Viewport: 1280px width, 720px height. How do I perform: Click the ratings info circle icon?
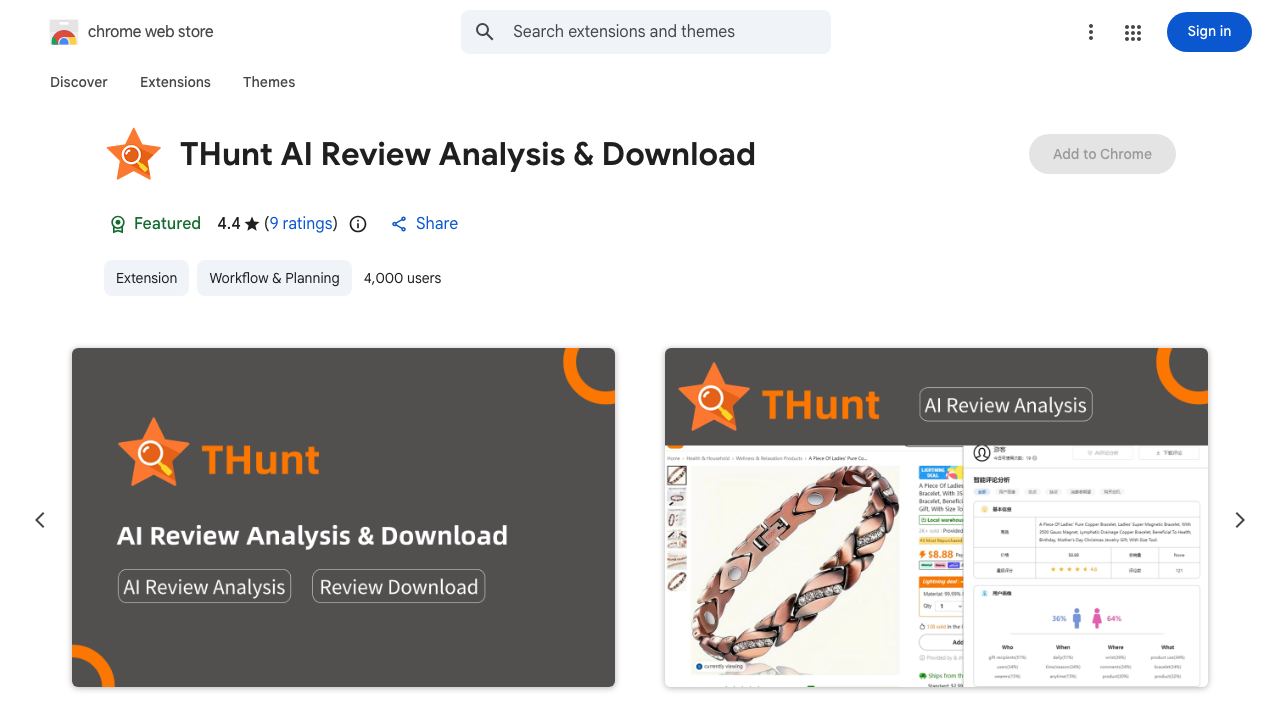358,224
